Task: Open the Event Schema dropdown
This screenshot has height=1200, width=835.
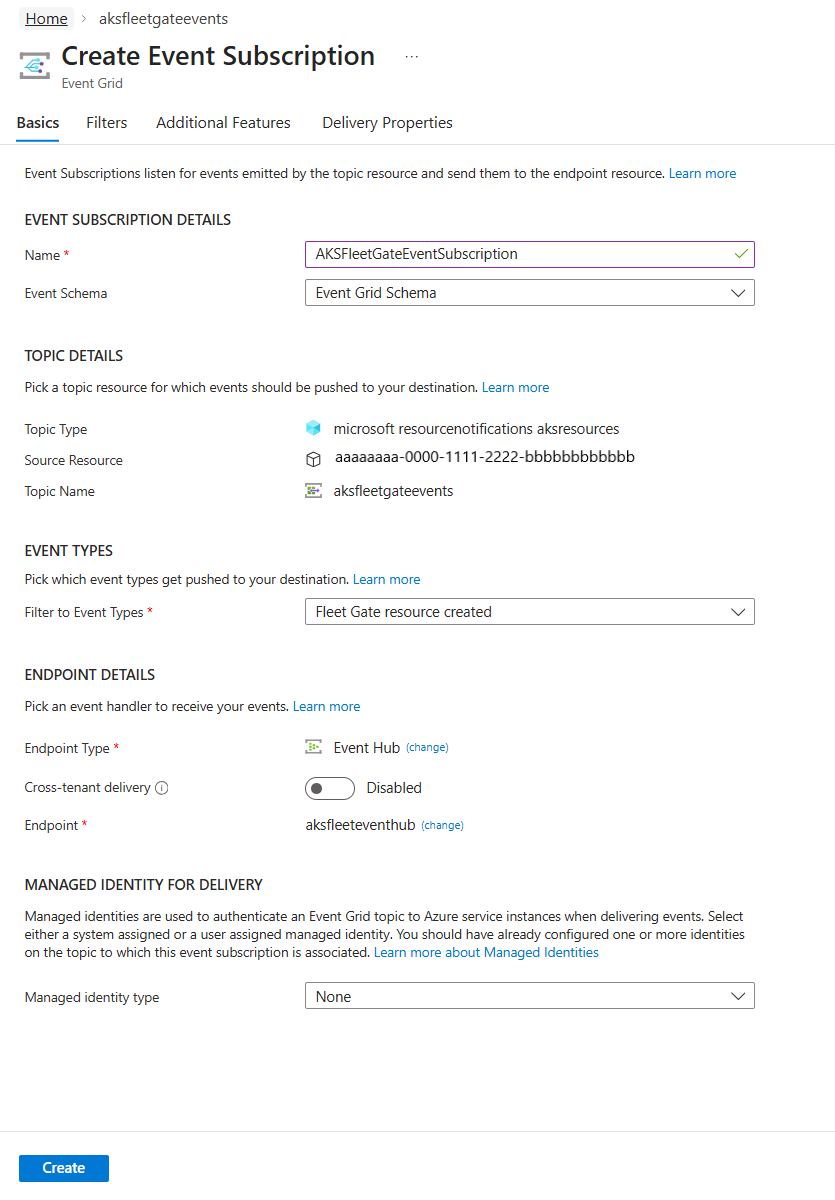Action: pyautogui.click(x=529, y=293)
